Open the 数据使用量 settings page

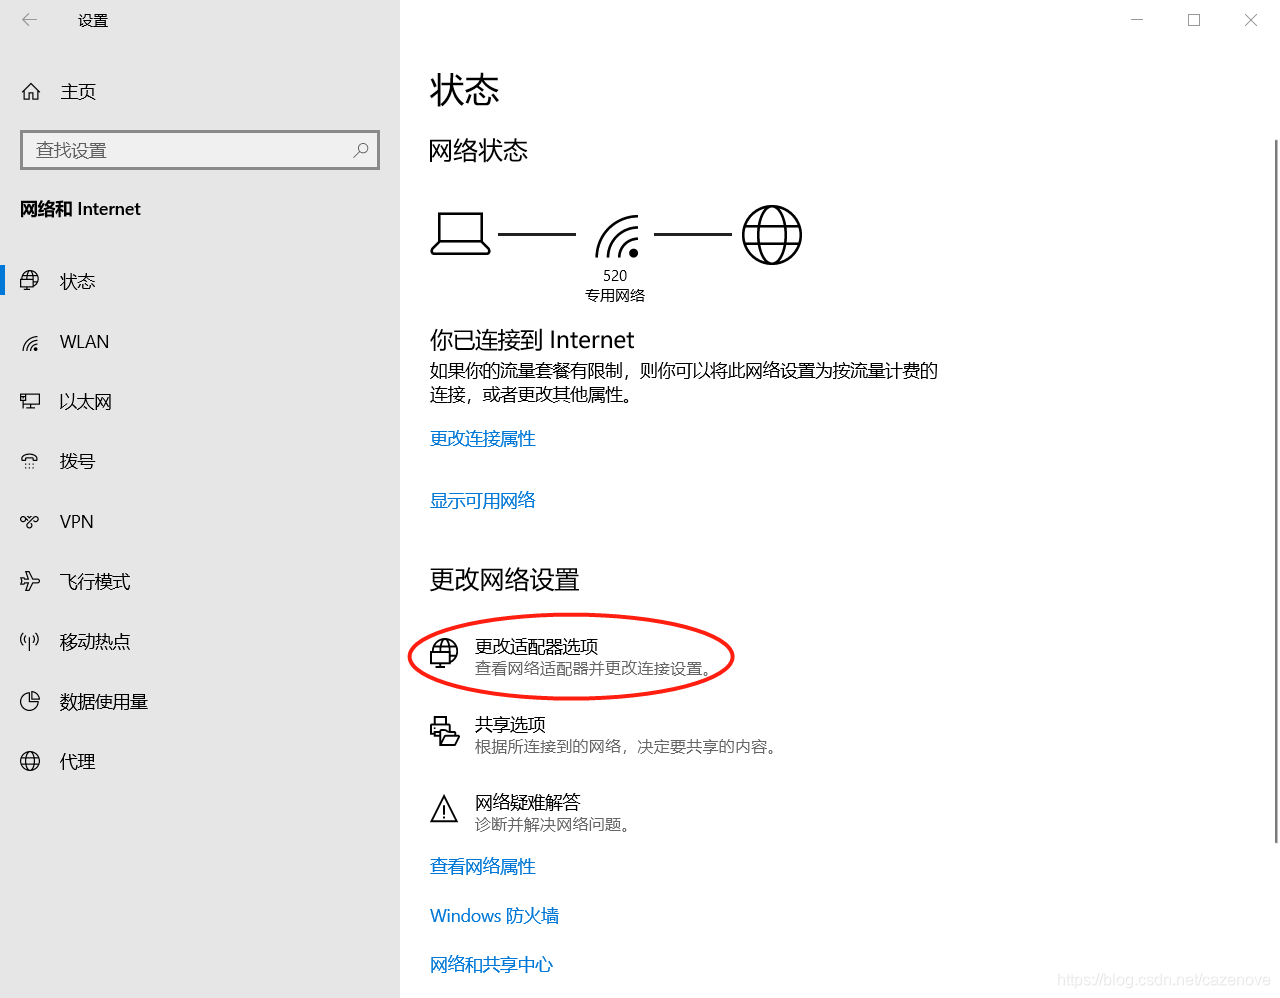click(x=200, y=702)
